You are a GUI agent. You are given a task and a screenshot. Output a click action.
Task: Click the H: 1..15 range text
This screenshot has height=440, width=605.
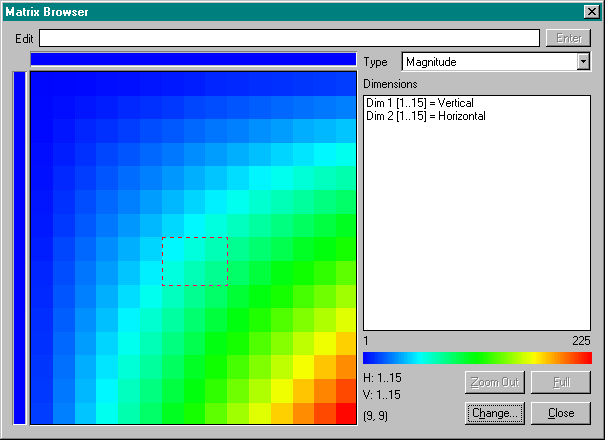click(382, 377)
